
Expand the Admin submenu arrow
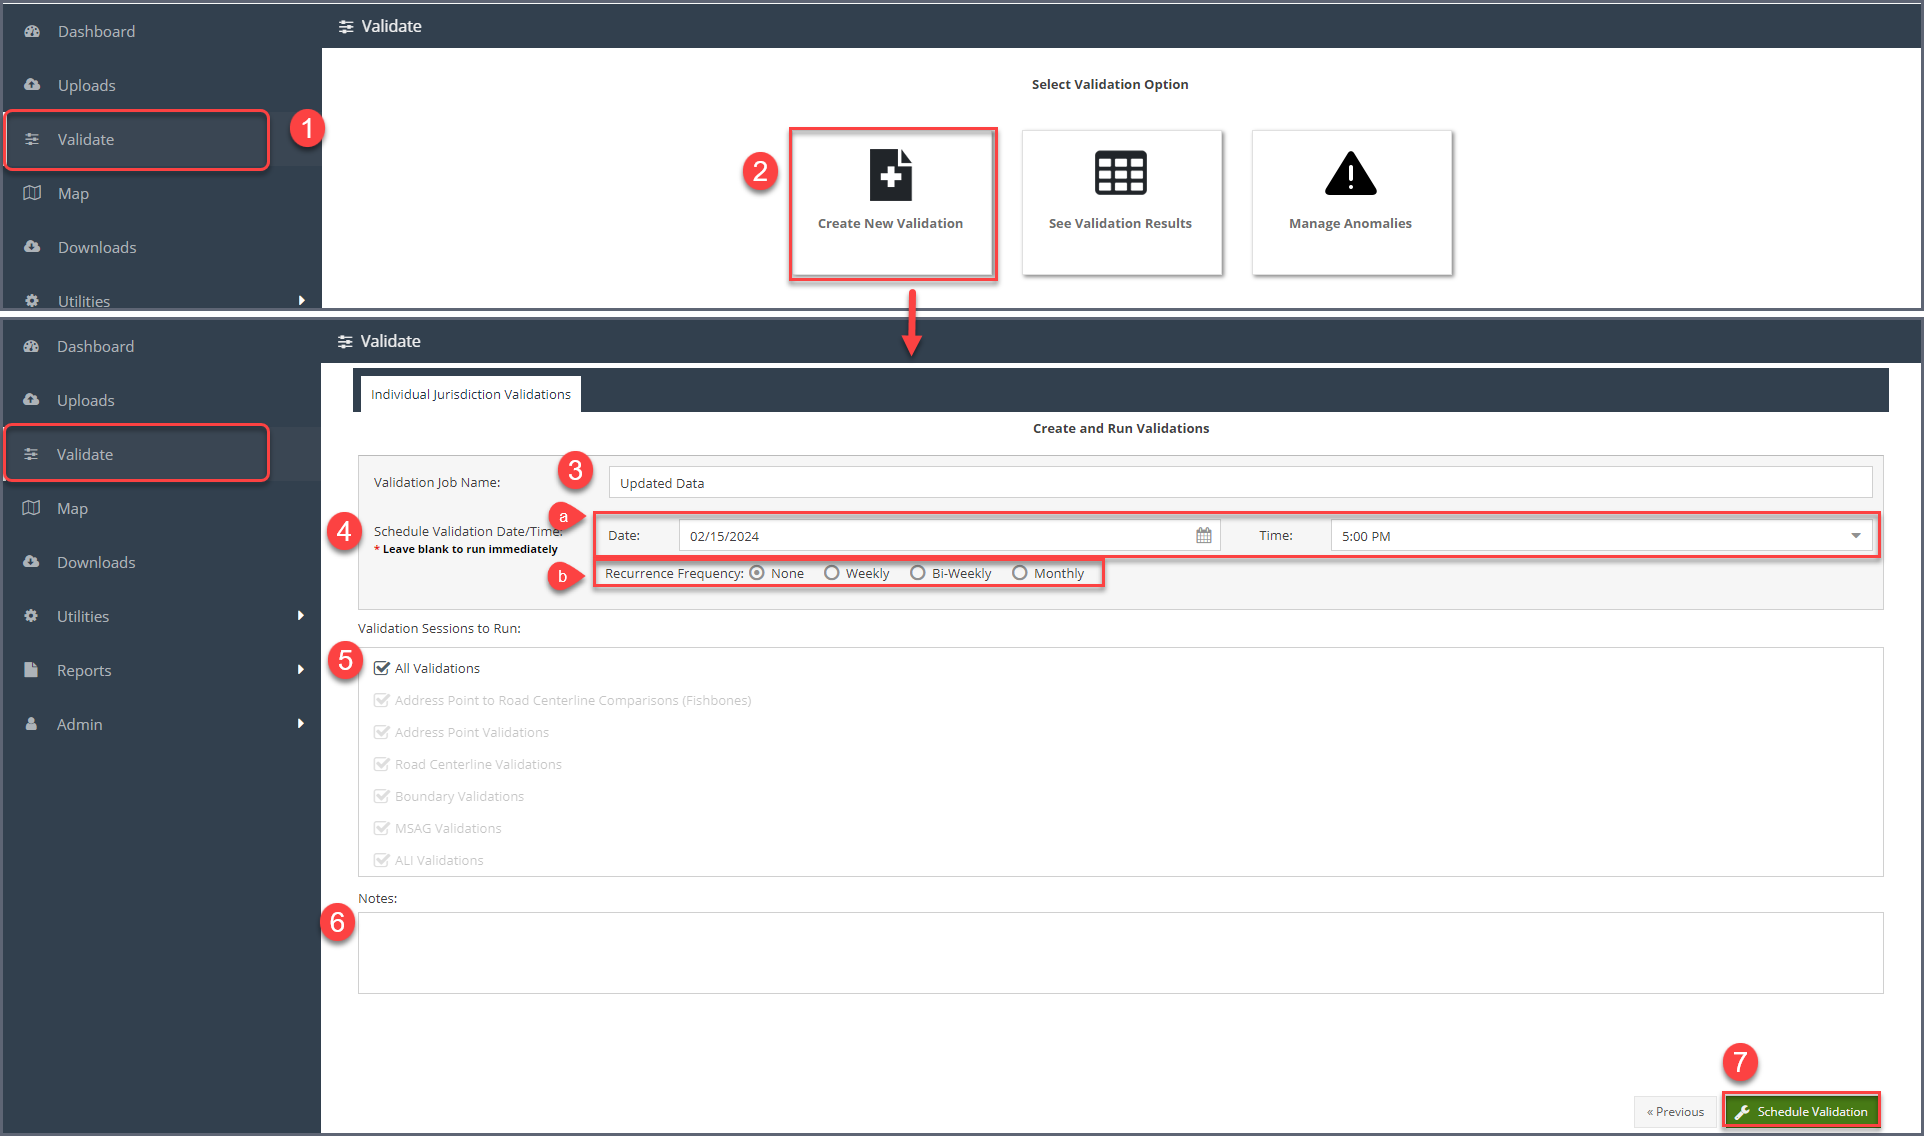300,724
